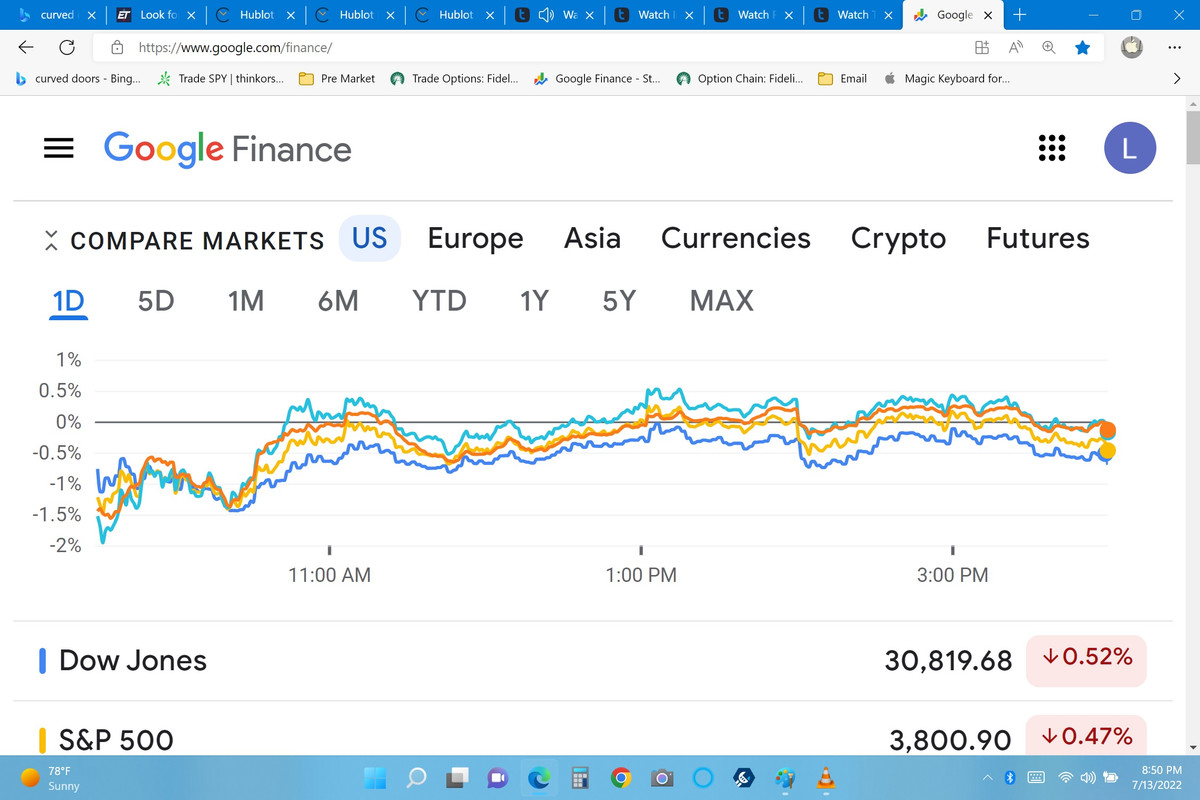The image size is (1200, 800).
Task: Switch to the curved doors browser tab
Action: click(55, 15)
